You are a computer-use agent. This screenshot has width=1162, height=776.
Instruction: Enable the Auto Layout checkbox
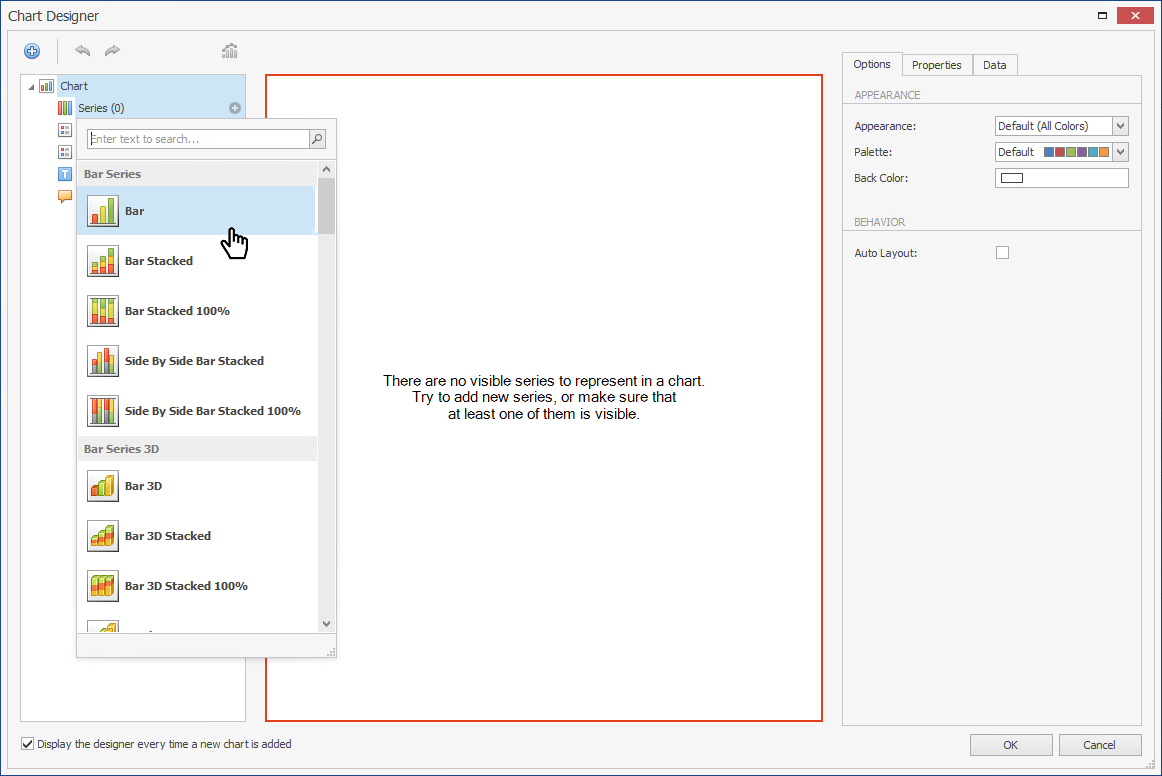[x=1002, y=253]
